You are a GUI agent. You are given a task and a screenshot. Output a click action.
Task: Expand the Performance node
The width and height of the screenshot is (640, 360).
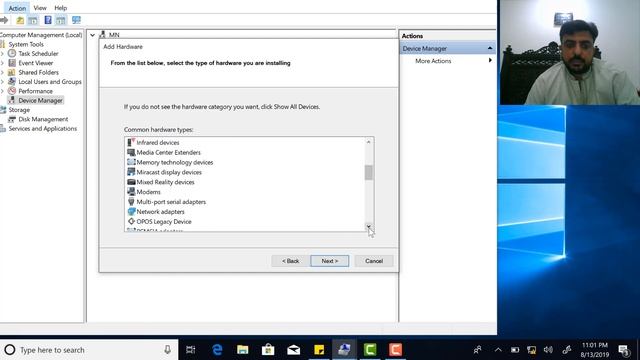click(2, 91)
